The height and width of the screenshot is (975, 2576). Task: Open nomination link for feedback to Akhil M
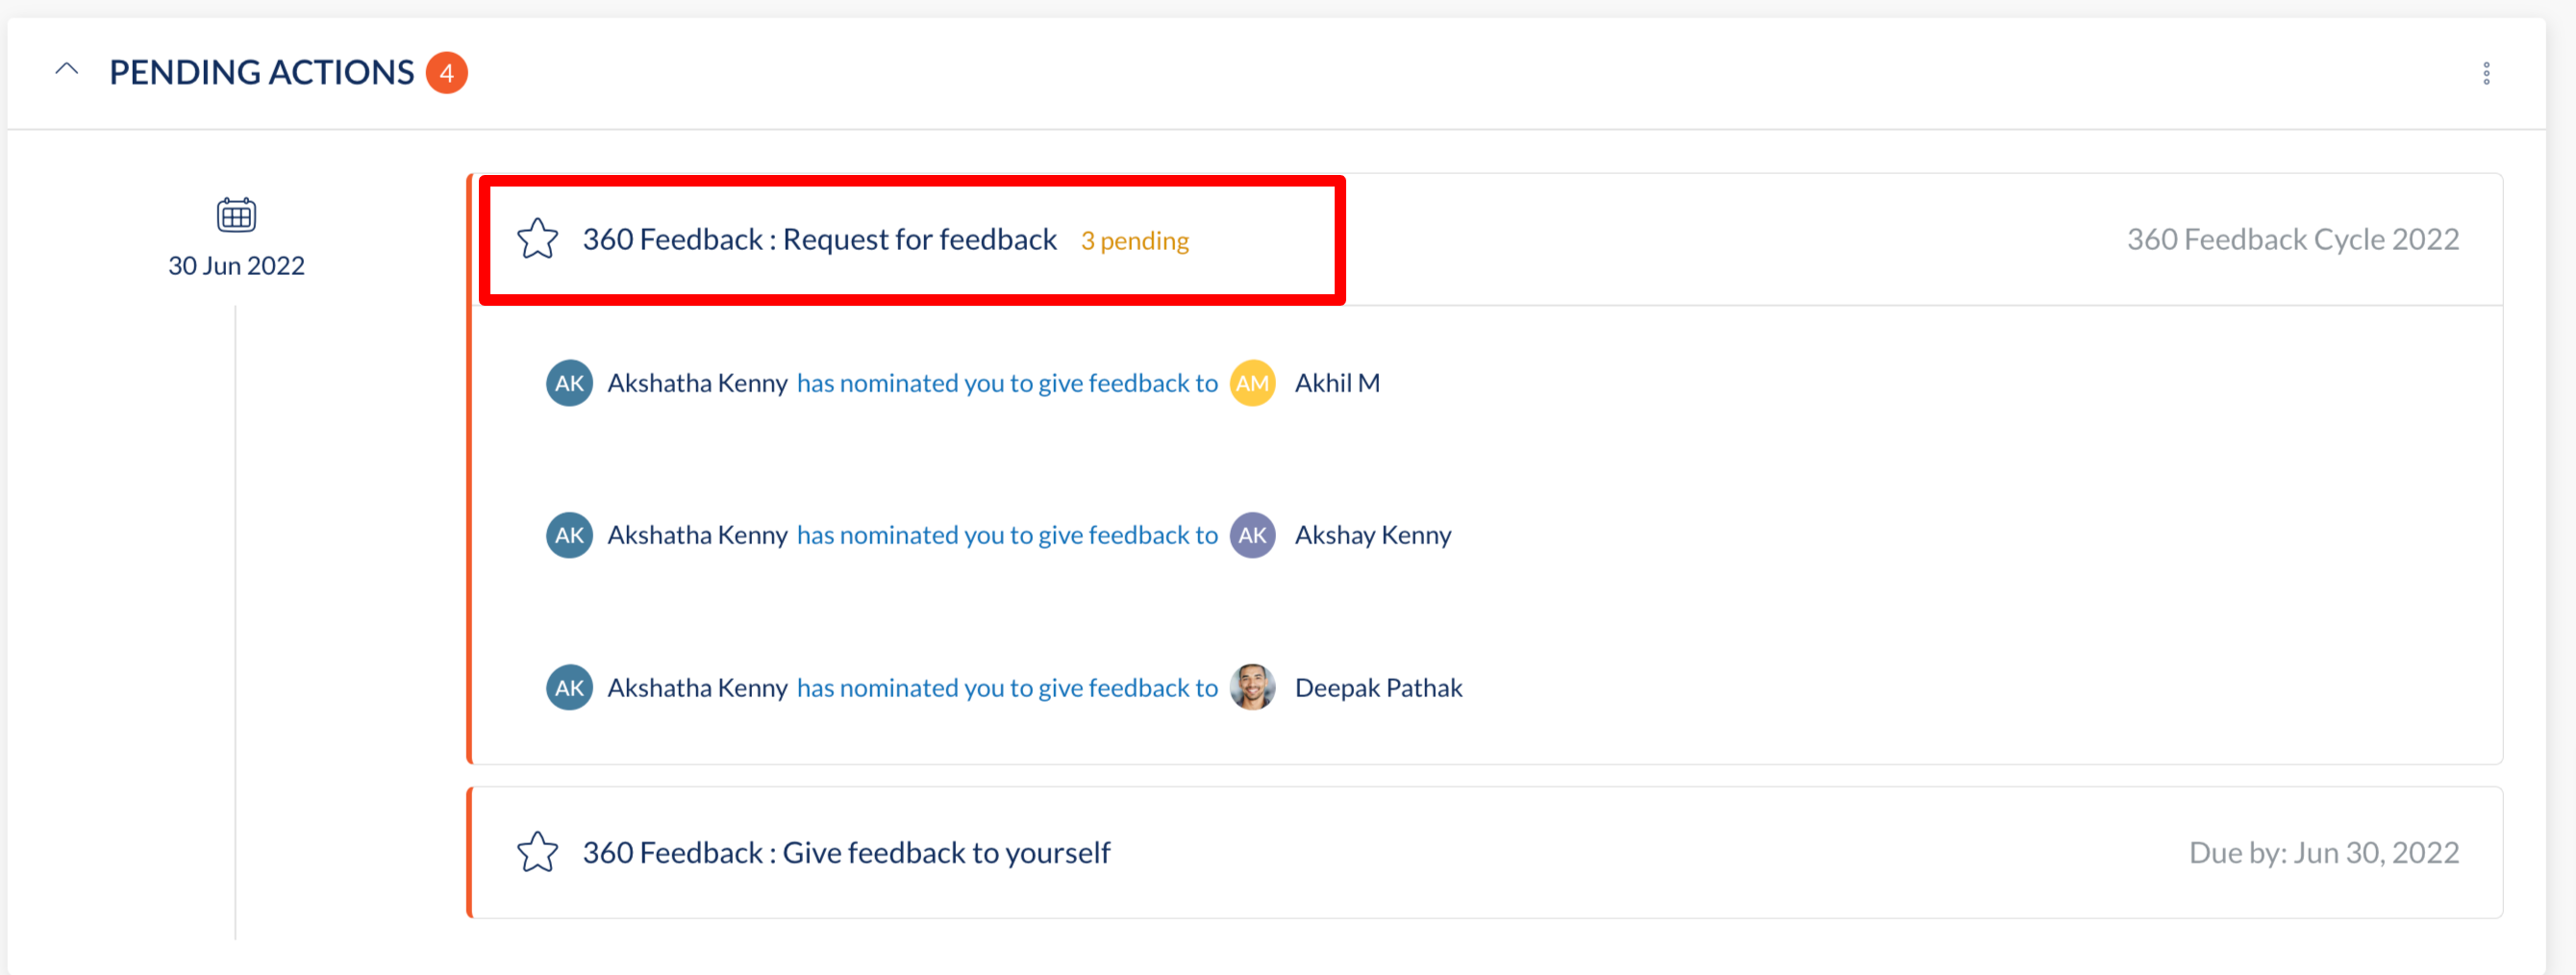(1007, 383)
